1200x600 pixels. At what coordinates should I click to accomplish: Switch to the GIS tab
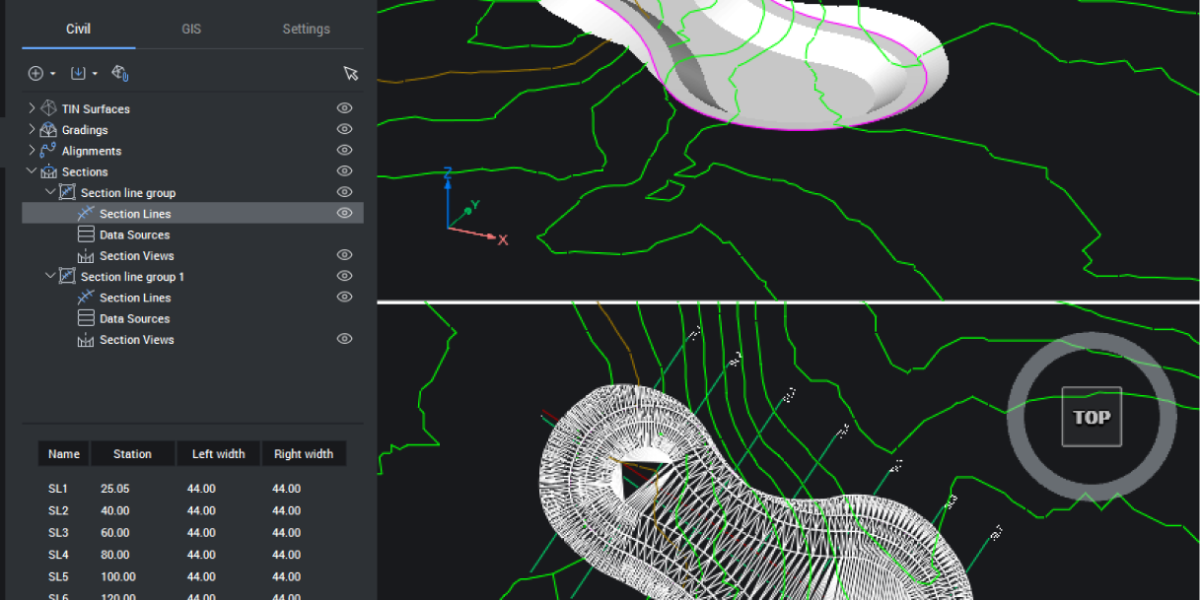click(191, 29)
